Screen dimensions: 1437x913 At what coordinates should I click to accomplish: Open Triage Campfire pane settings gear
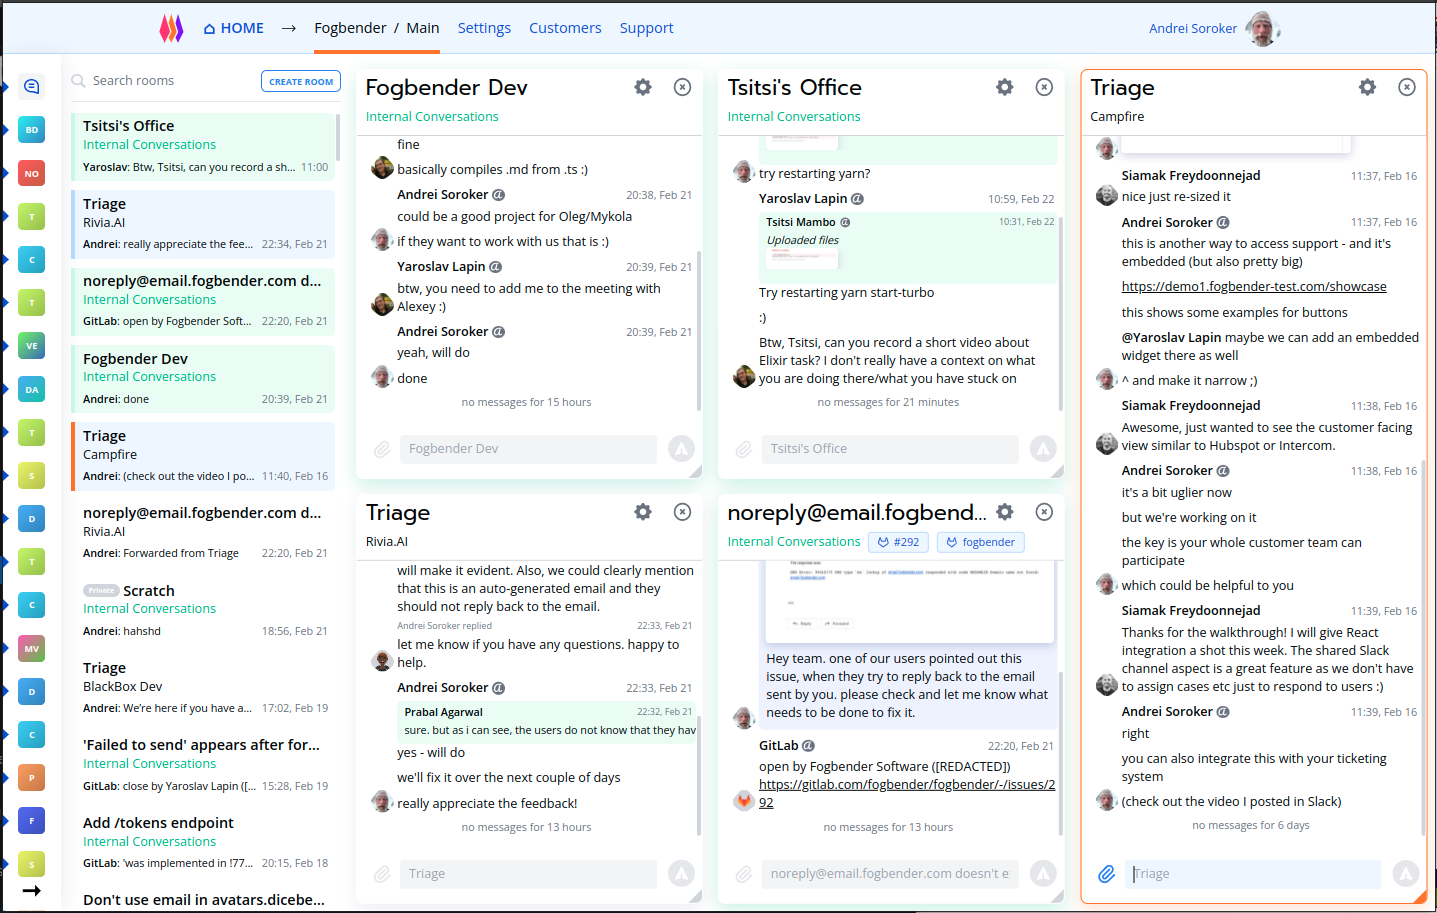click(1367, 87)
